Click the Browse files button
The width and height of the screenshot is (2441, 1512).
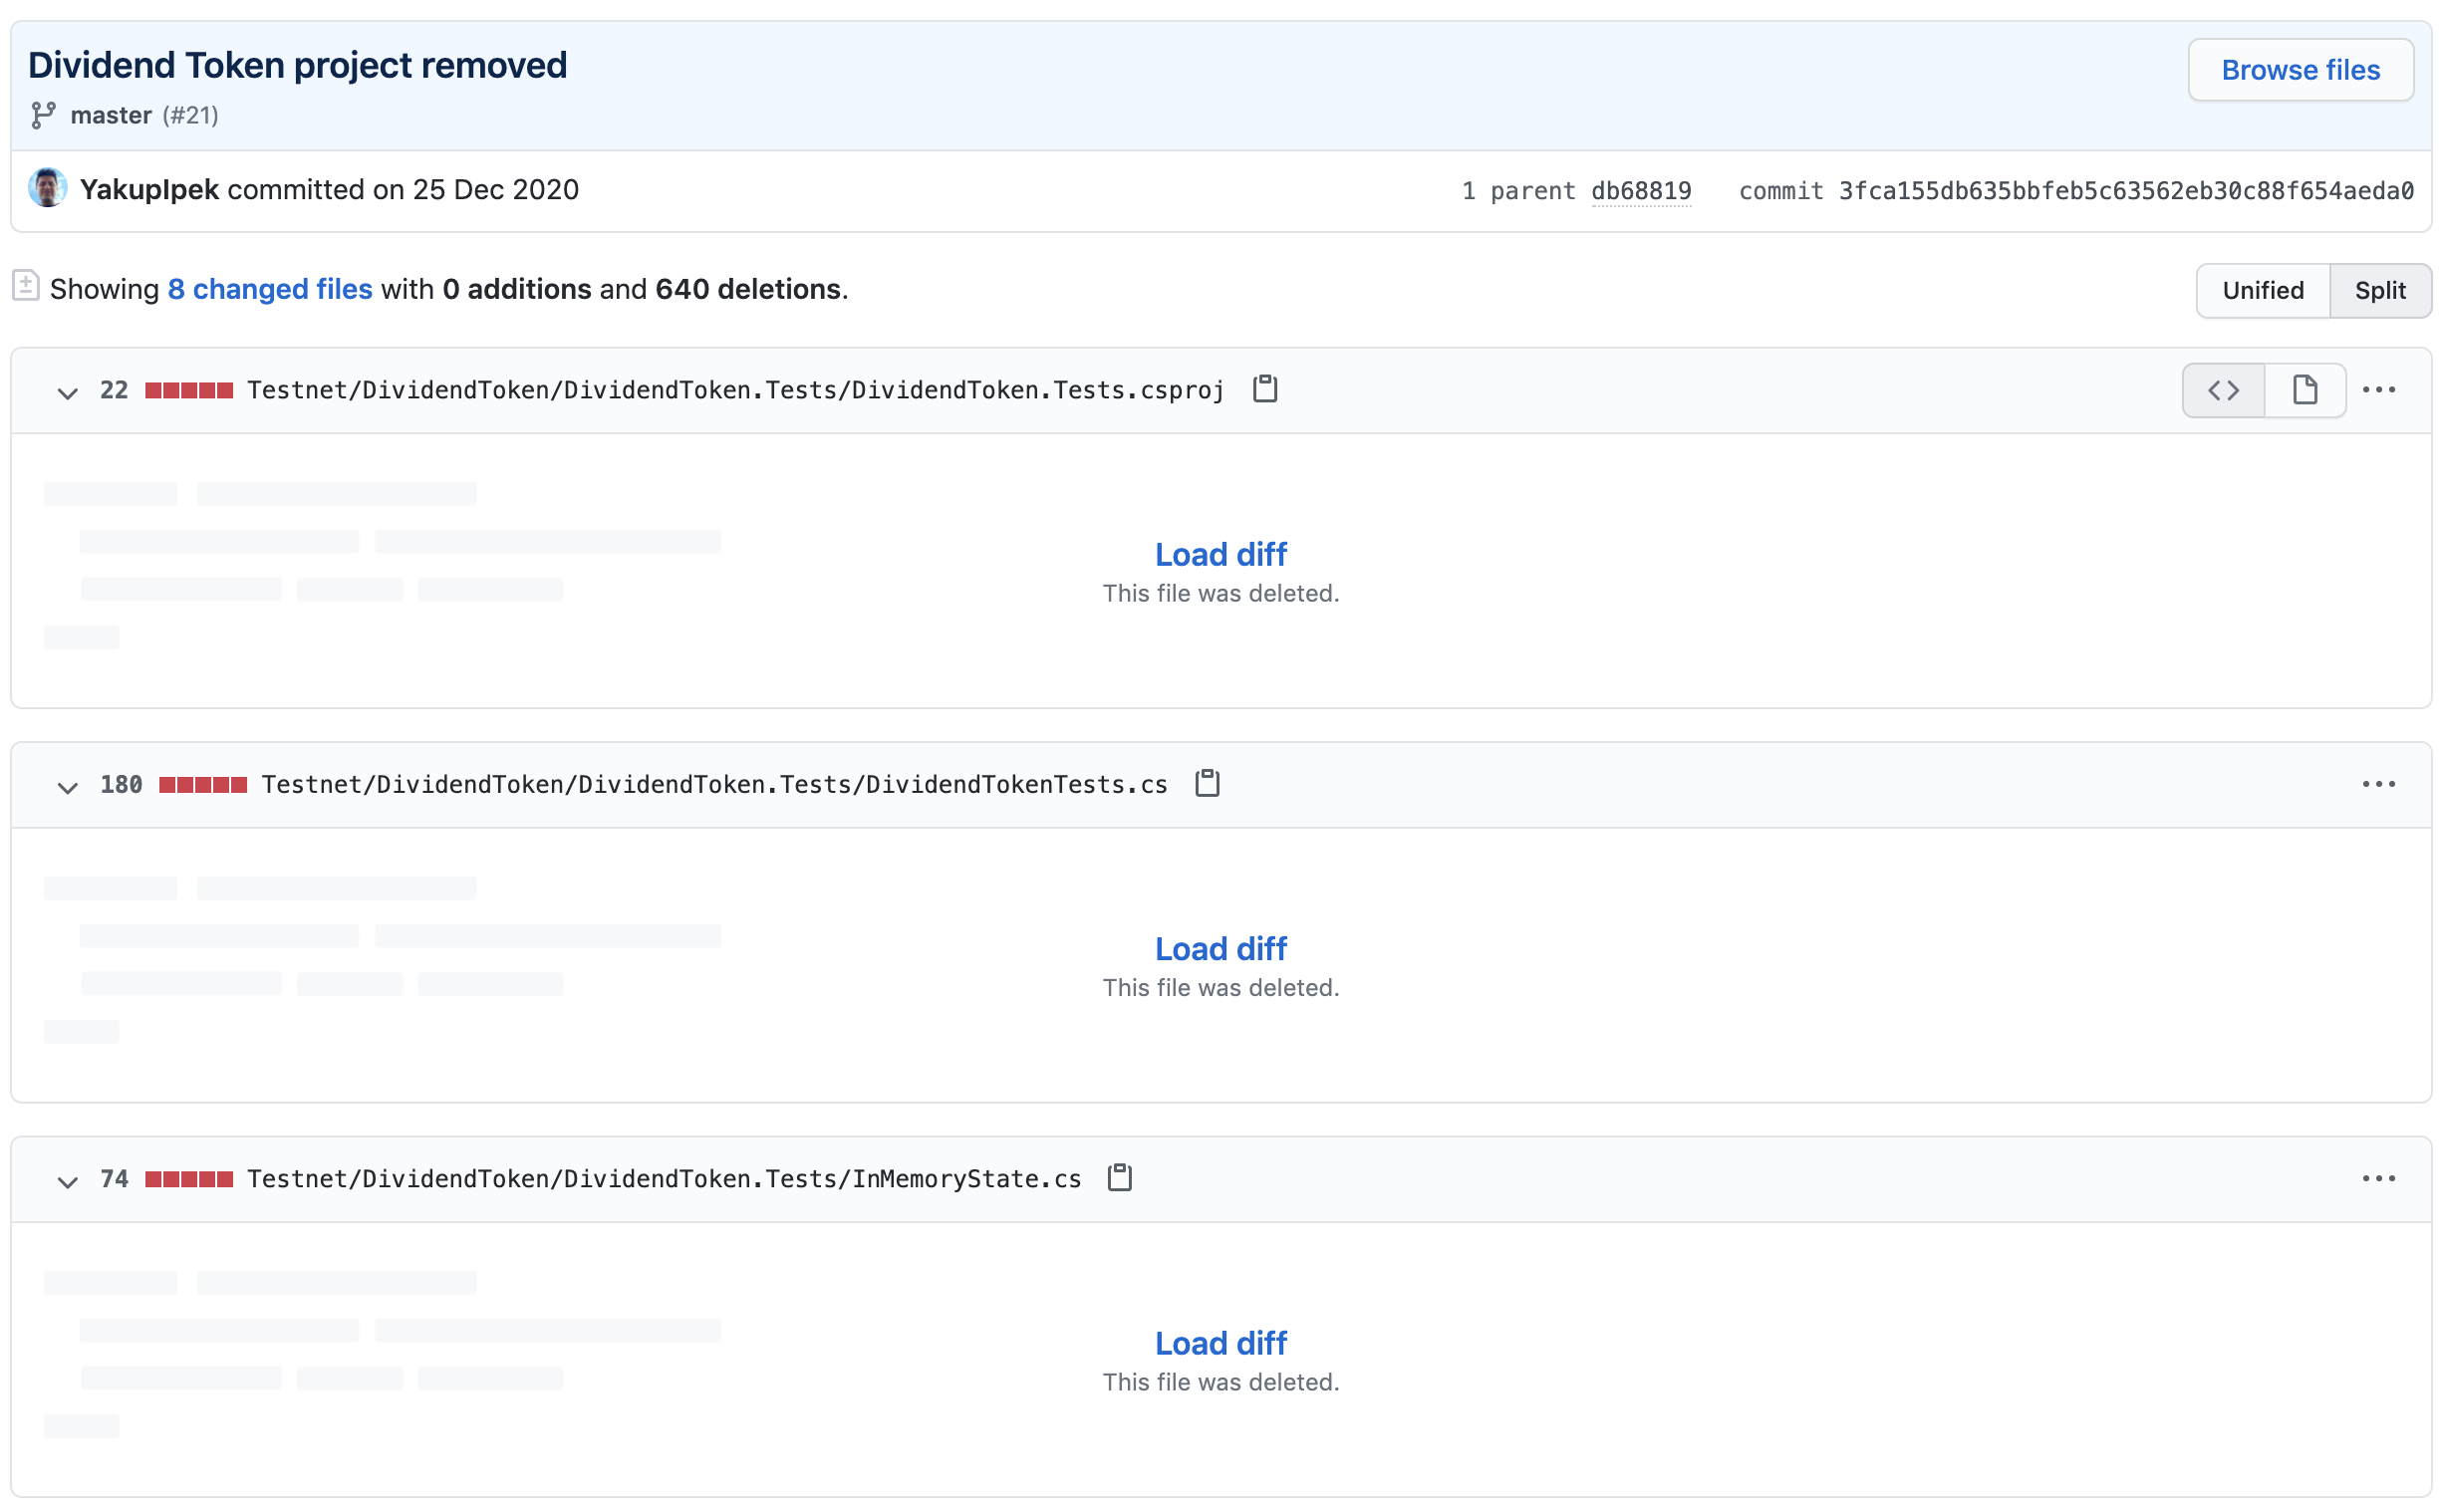point(2299,70)
